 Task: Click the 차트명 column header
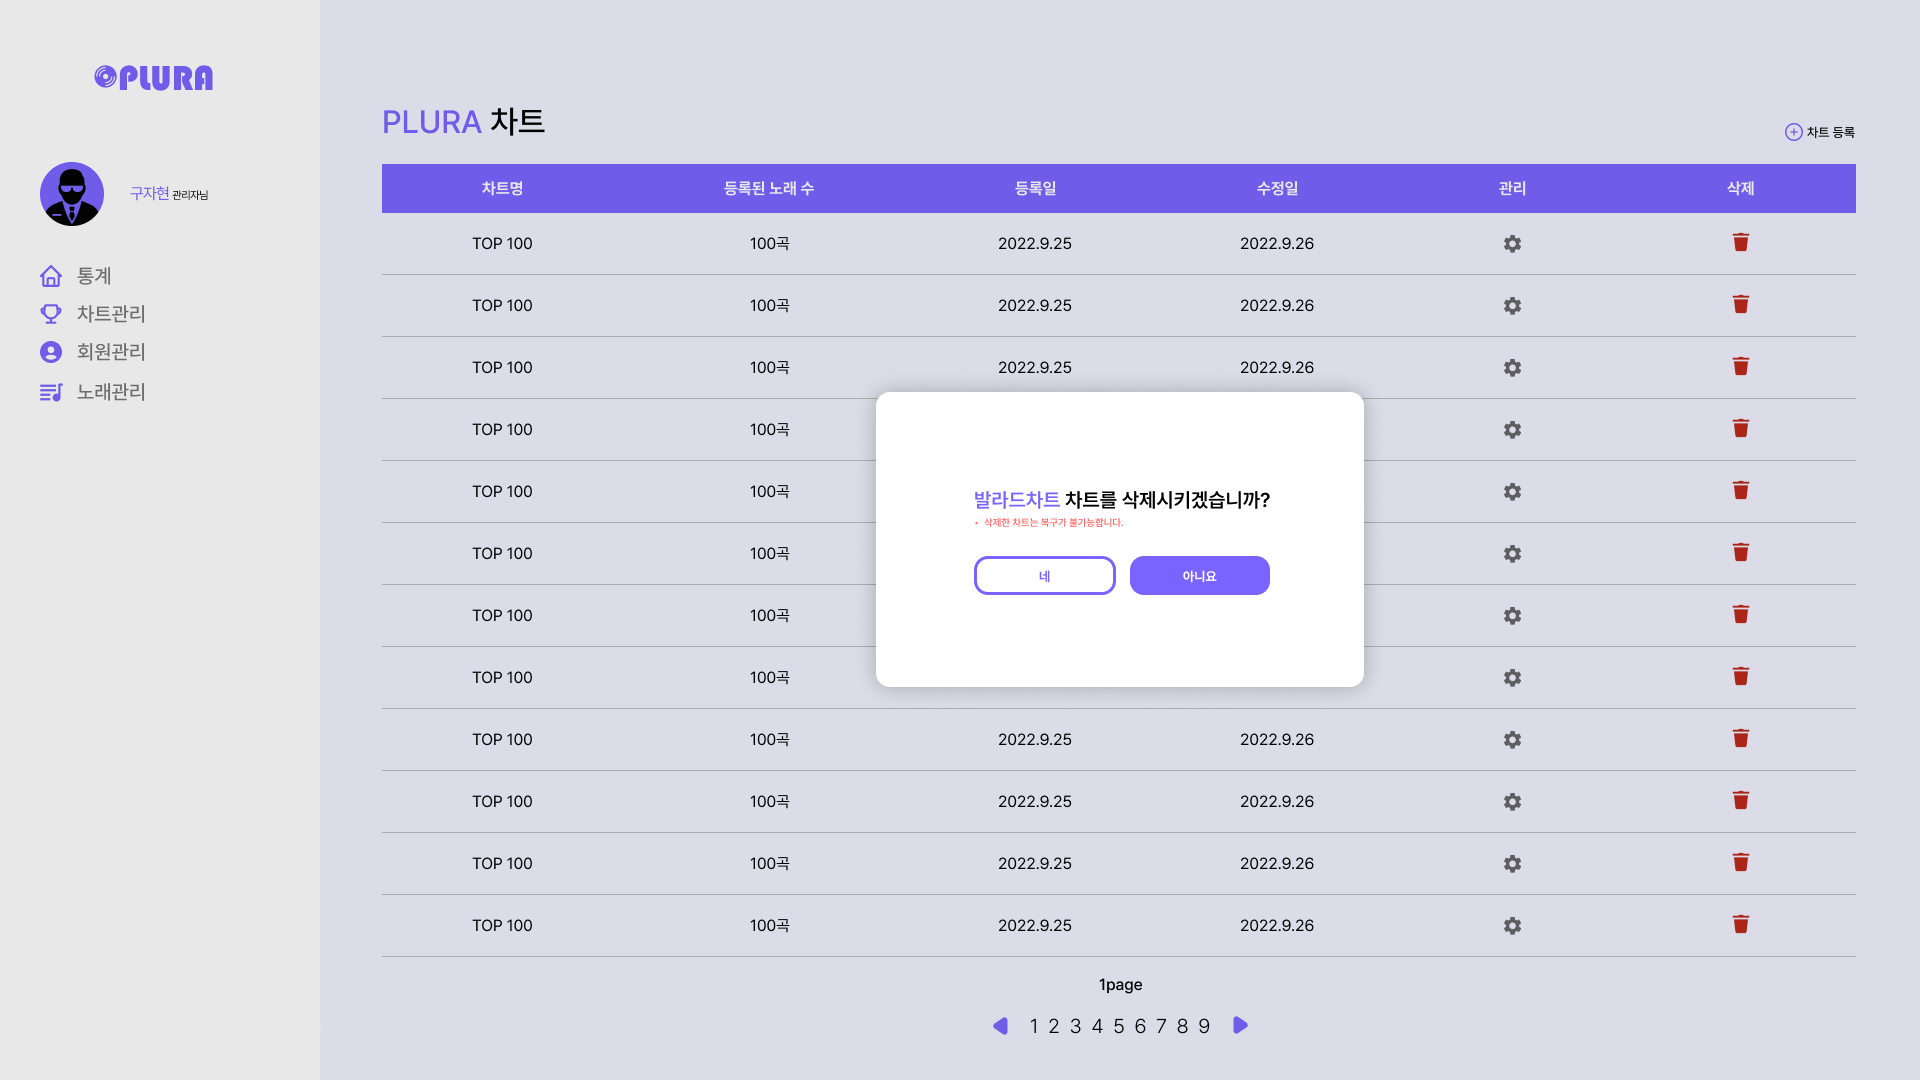(502, 189)
